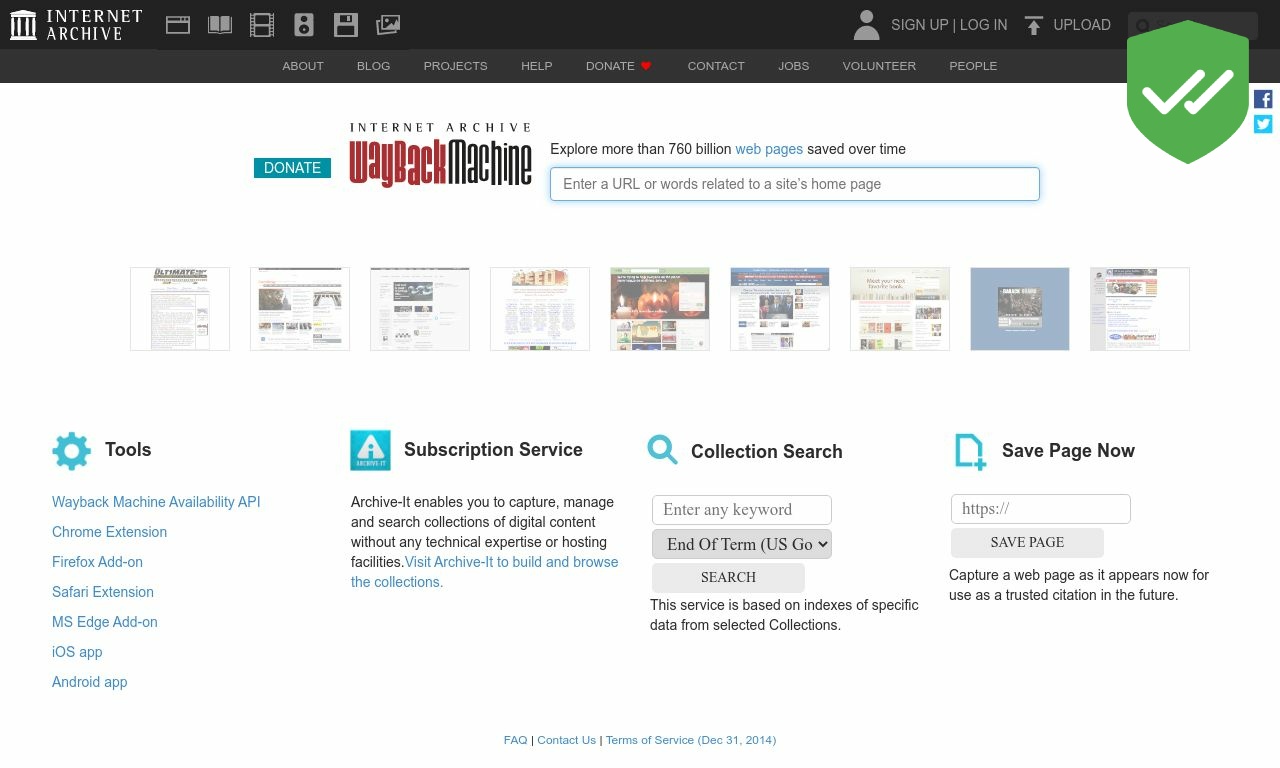Screen dimensions: 1280x768
Task: Open the Contact menu item
Action: [x=716, y=66]
